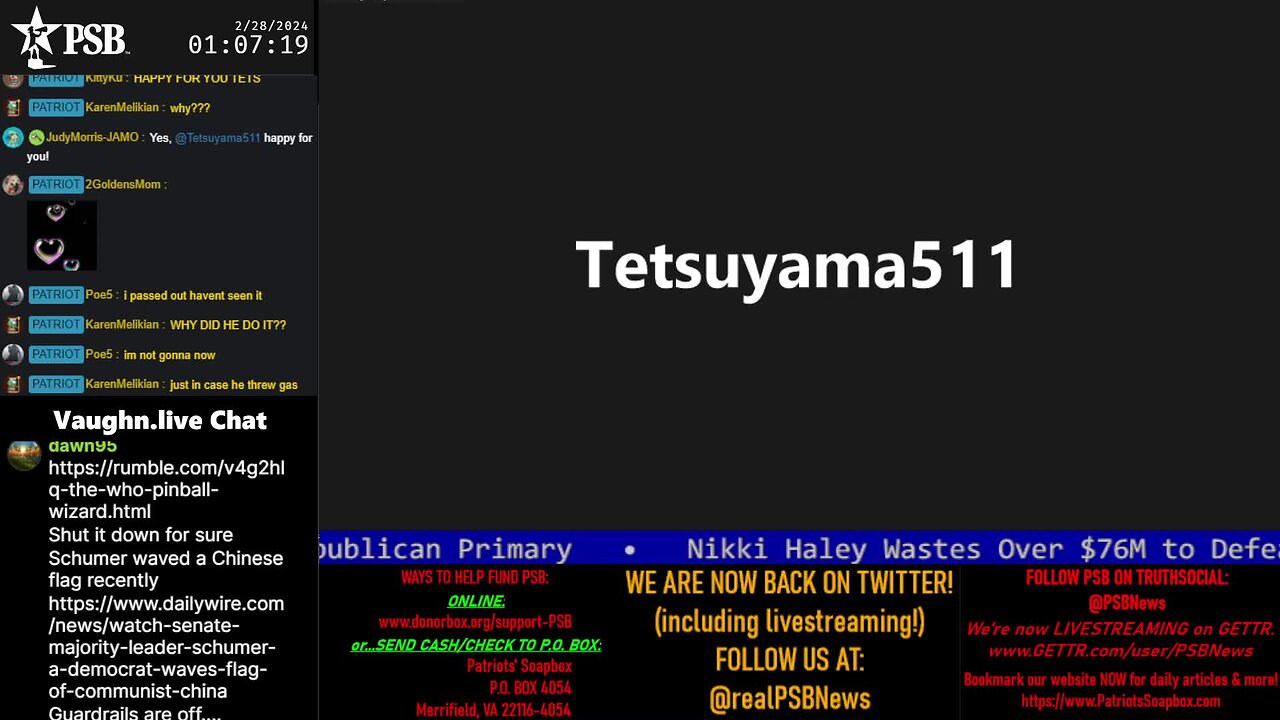The width and height of the screenshot is (1280, 720).
Task: Click PATRIOT badge beside 'why???' message
Action: pyautogui.click(x=56, y=107)
